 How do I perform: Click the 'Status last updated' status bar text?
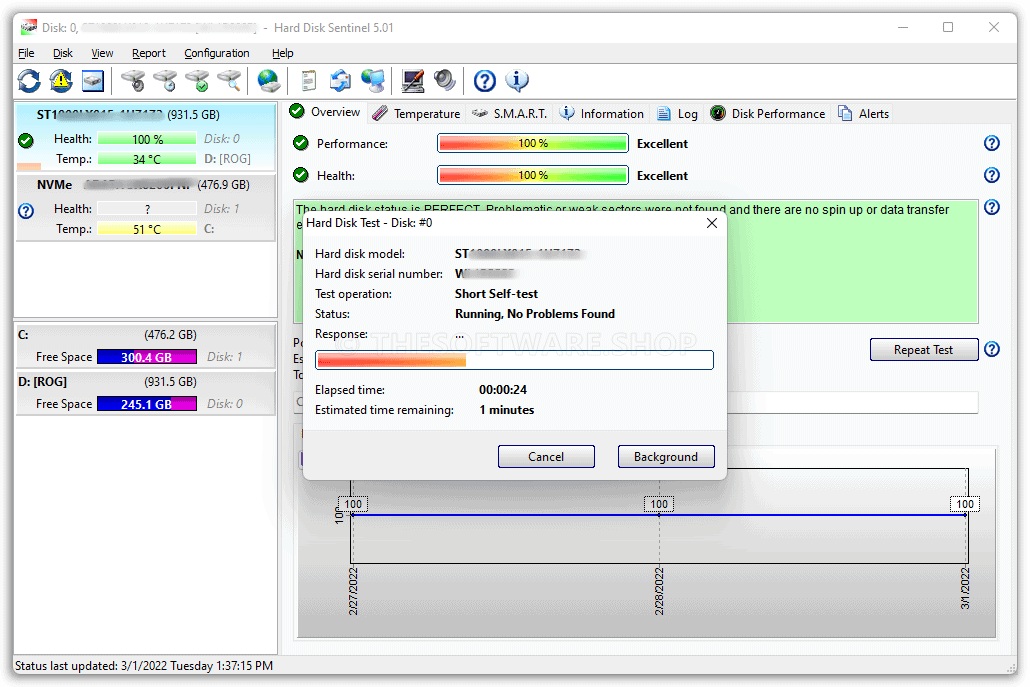144,665
